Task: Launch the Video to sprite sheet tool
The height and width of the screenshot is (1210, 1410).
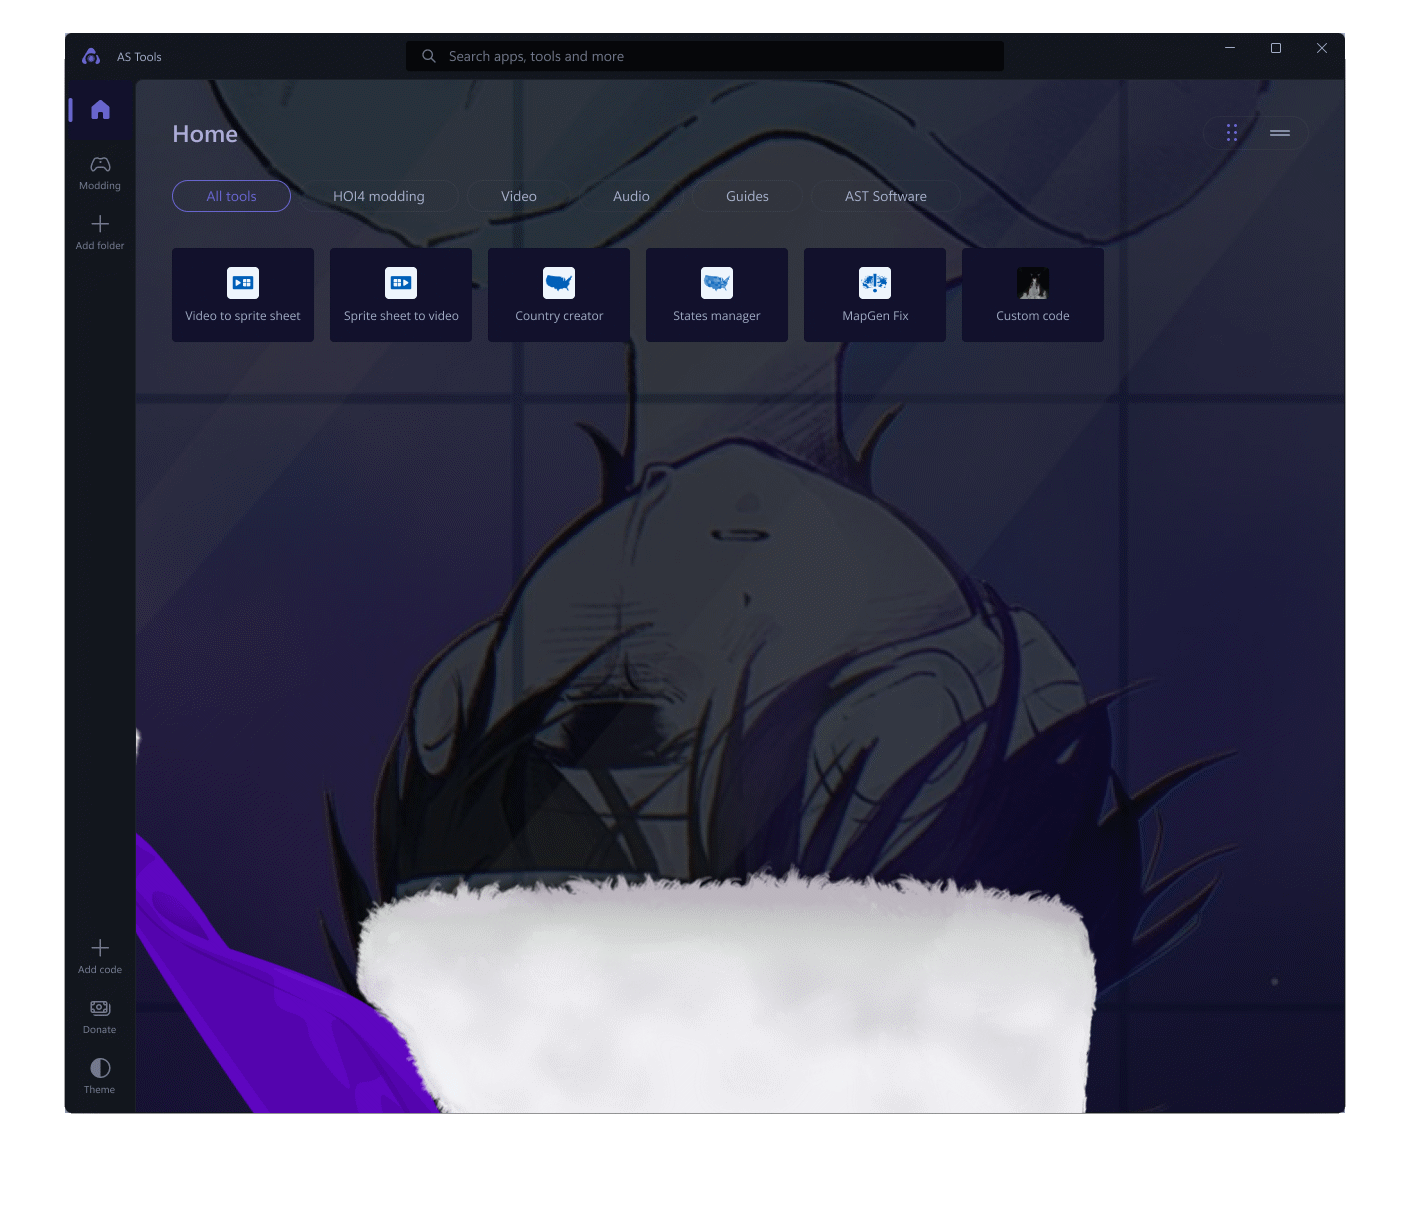Action: coord(243,295)
